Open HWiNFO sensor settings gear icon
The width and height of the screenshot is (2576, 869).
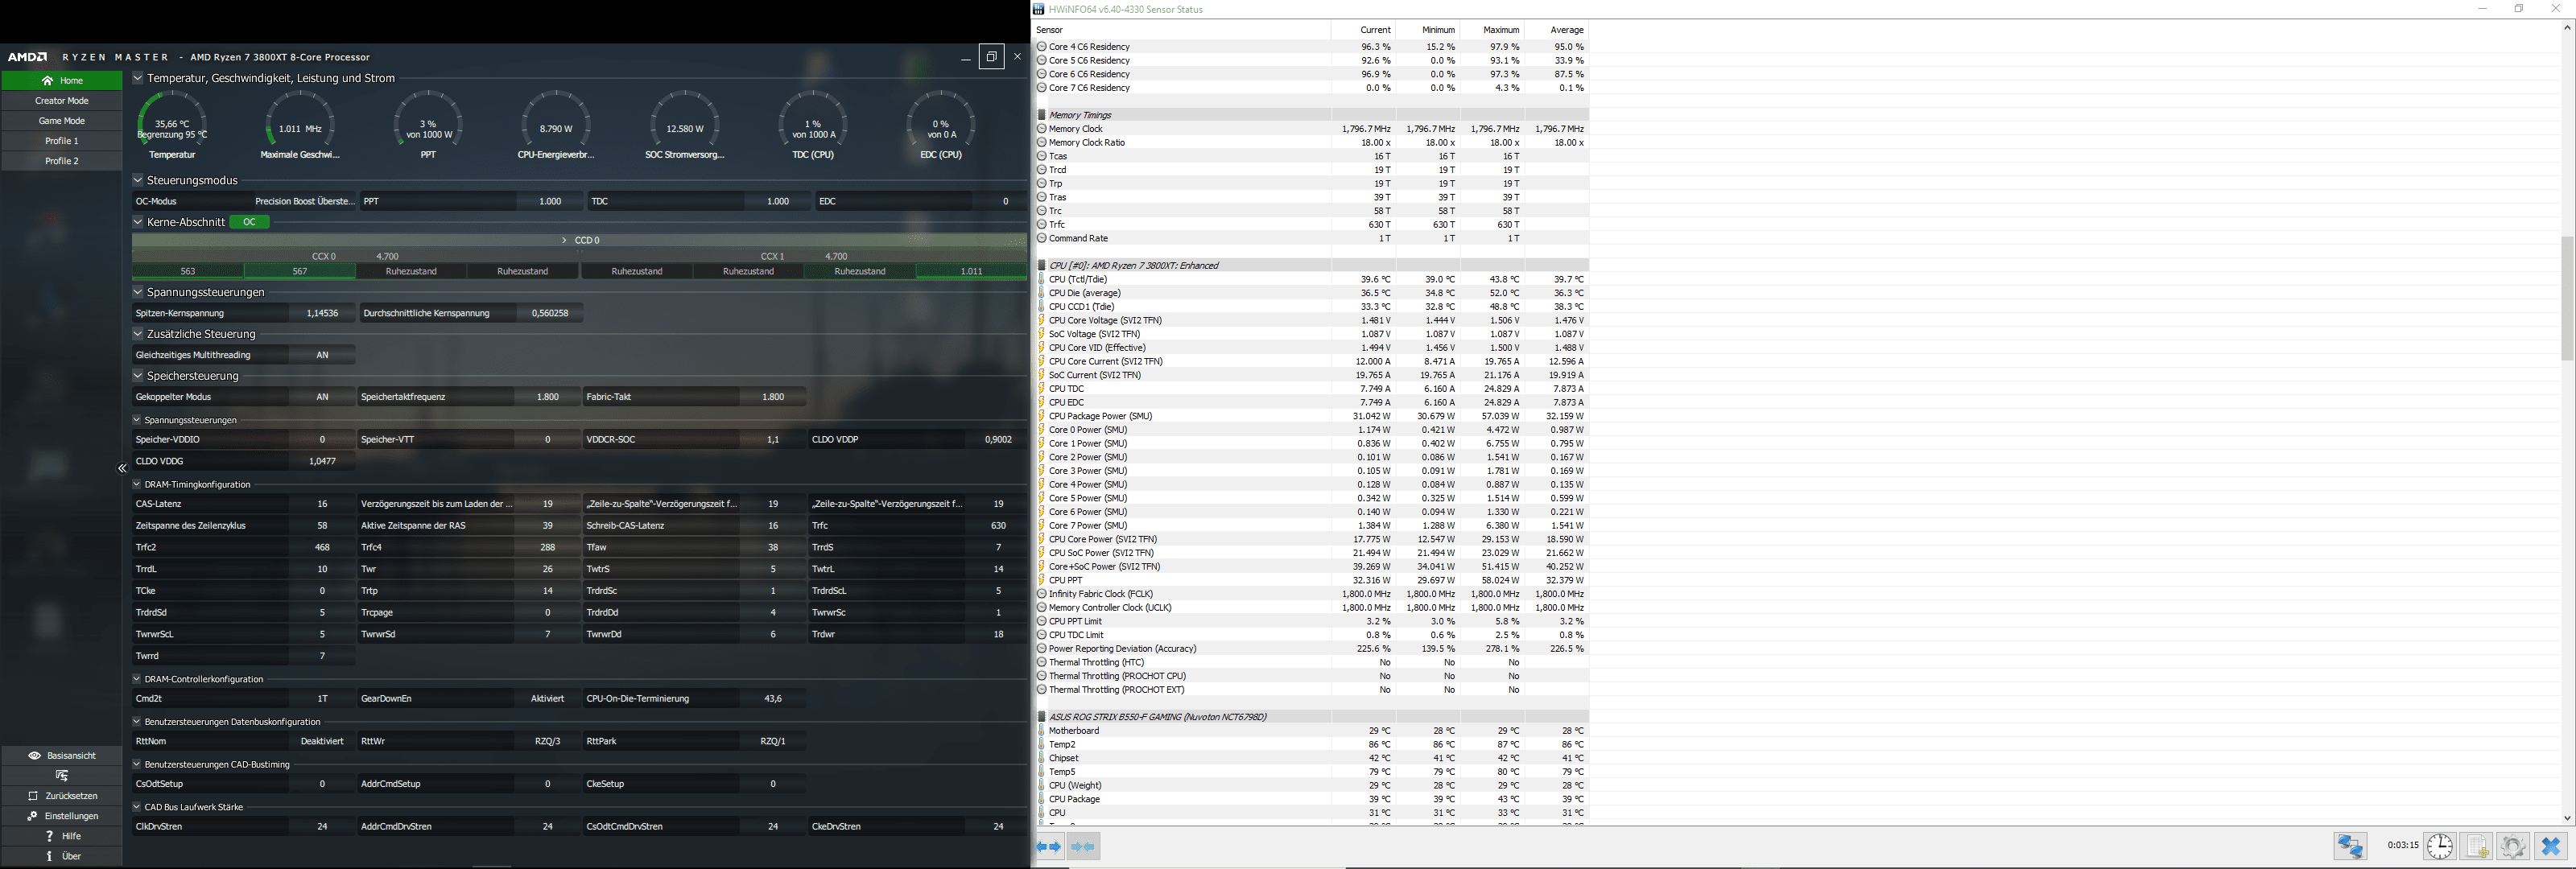click(2513, 846)
